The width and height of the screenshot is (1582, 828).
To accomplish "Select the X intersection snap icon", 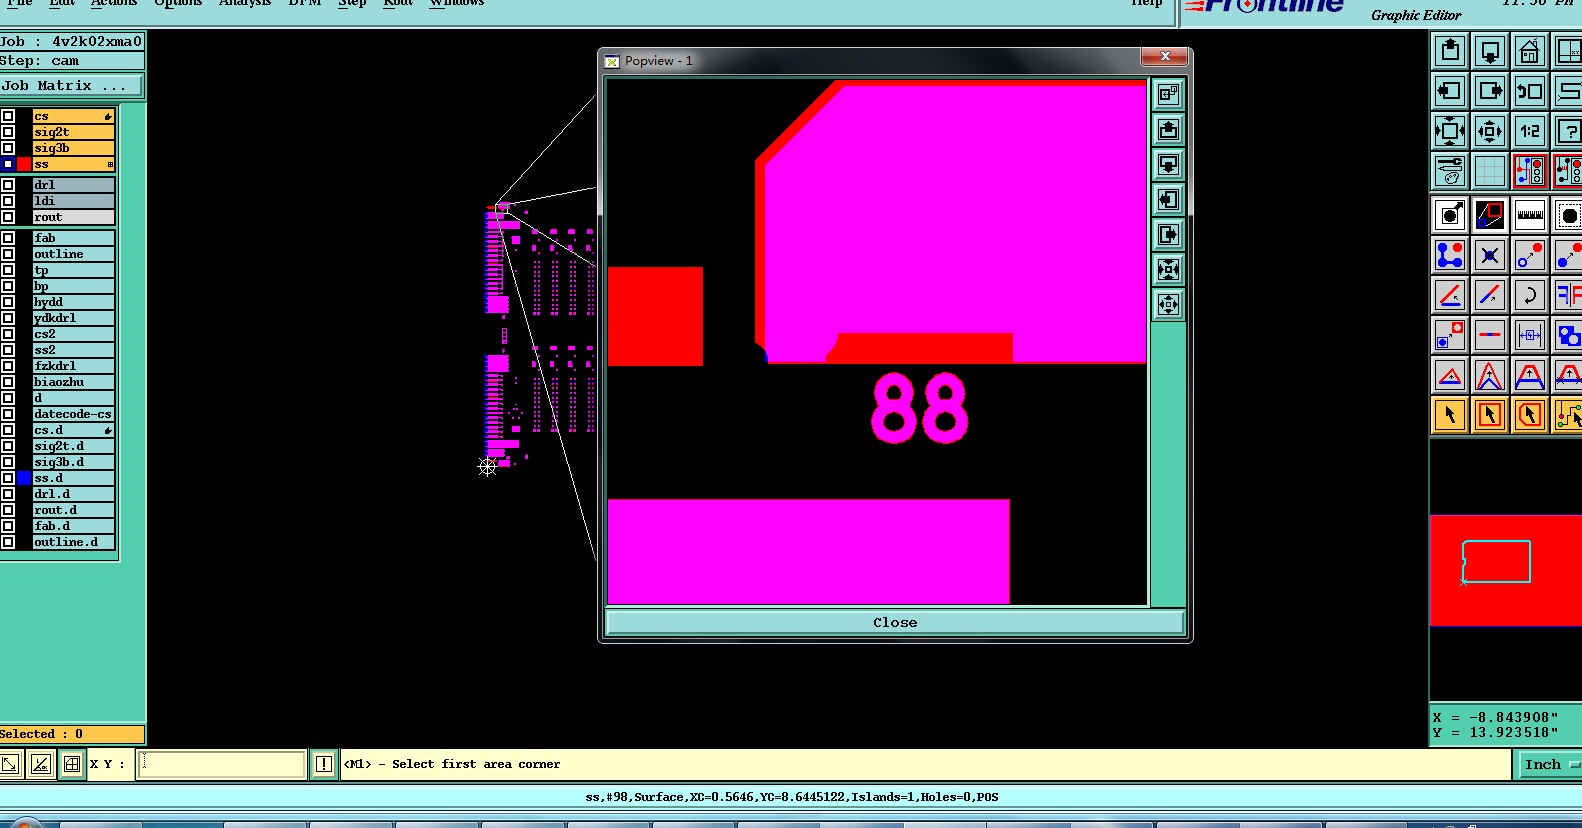I will click(1490, 255).
